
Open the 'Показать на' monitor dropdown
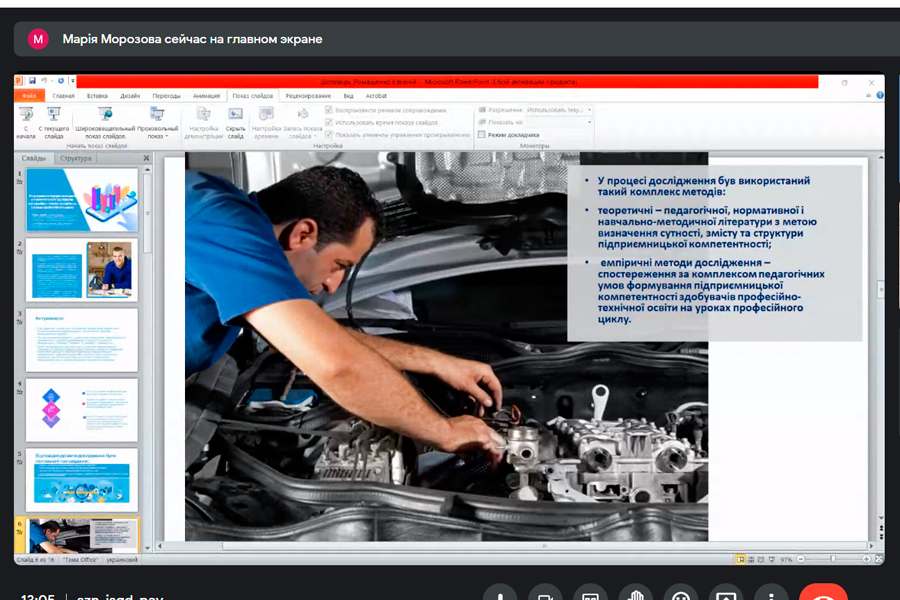[x=559, y=121]
